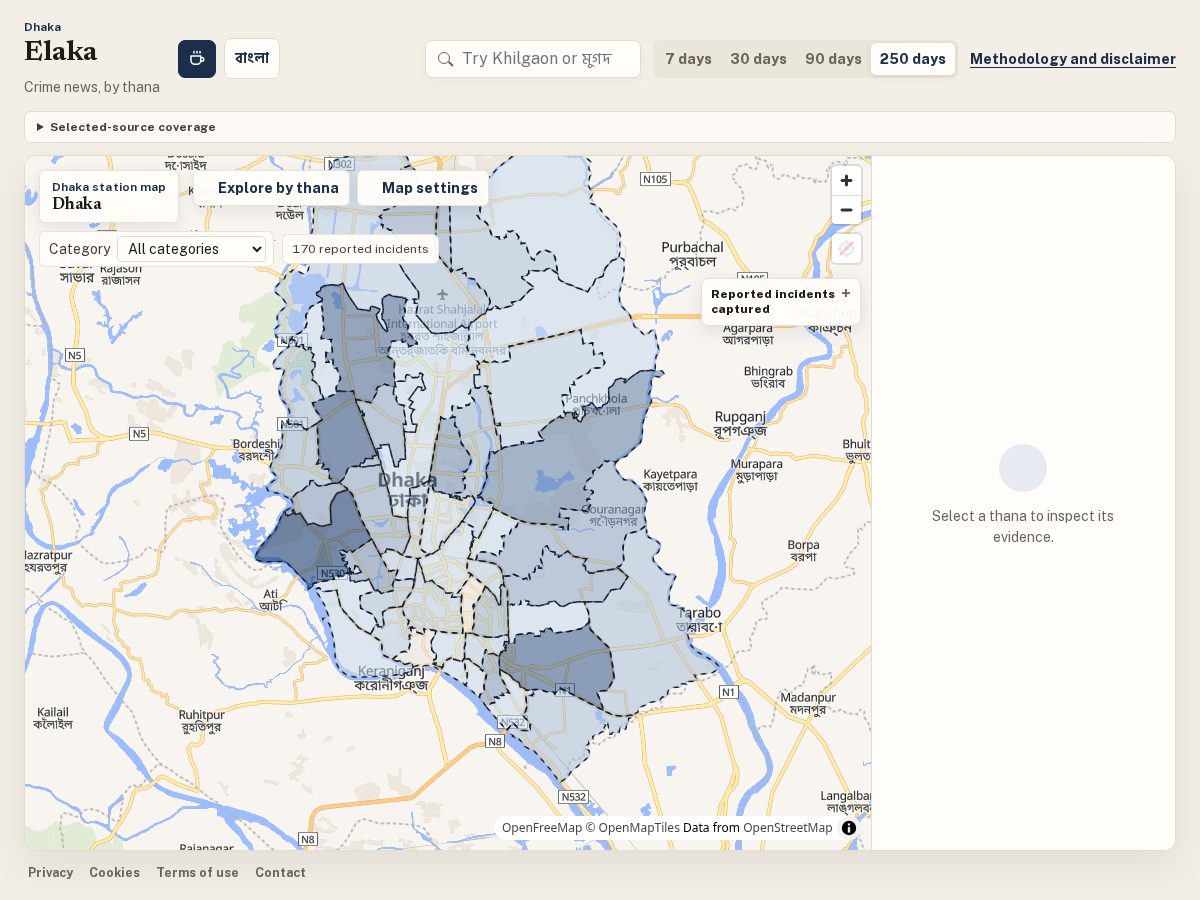Zoom out on the map
The height and width of the screenshot is (900, 1200).
[846, 210]
